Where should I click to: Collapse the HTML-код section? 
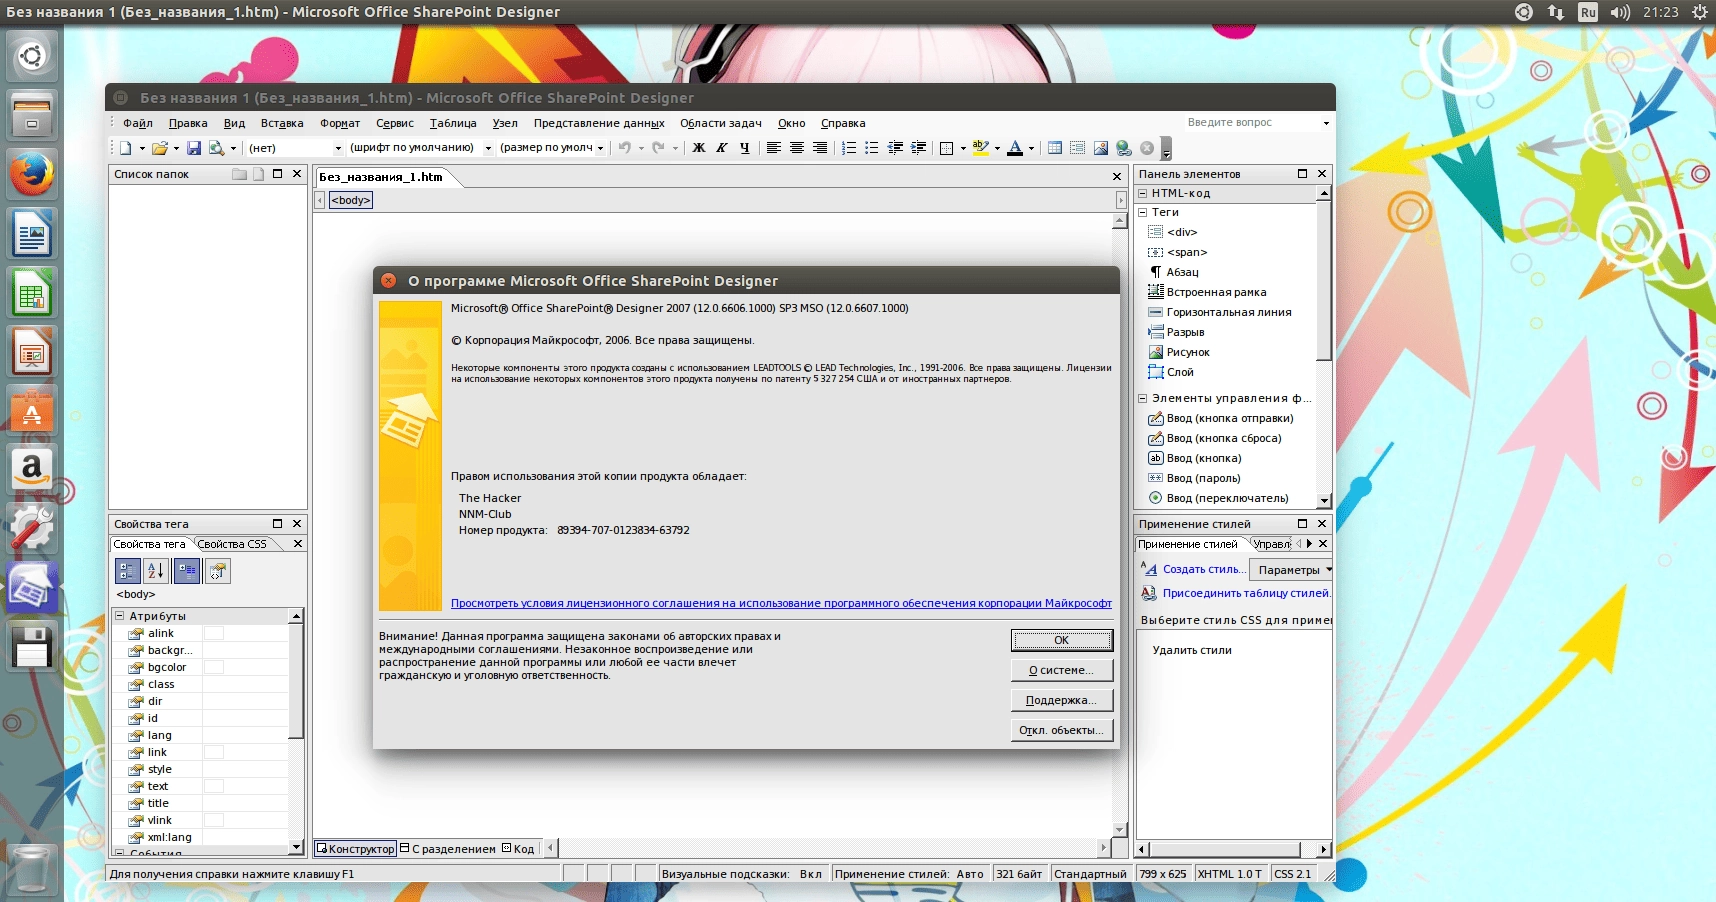[x=1143, y=193]
